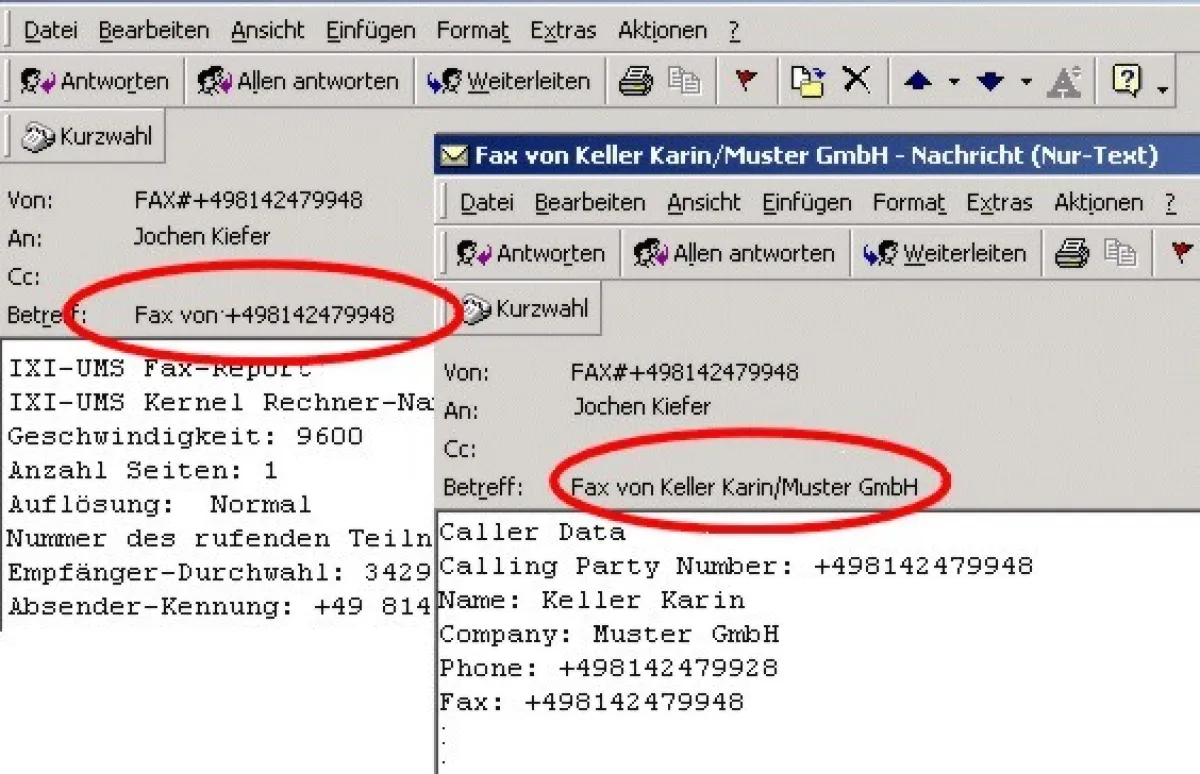Copy the message with the copy icon

[x=684, y=81]
